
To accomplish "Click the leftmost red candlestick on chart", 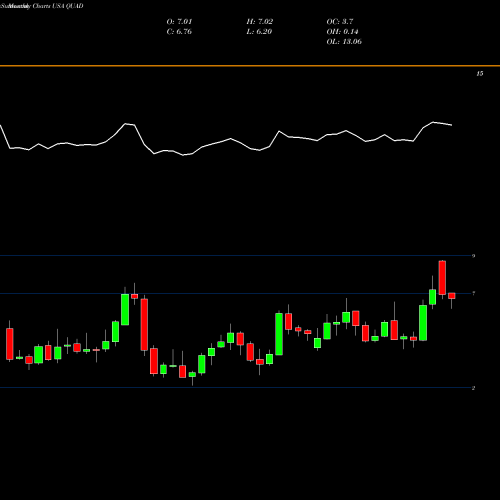I will (x=10, y=344).
